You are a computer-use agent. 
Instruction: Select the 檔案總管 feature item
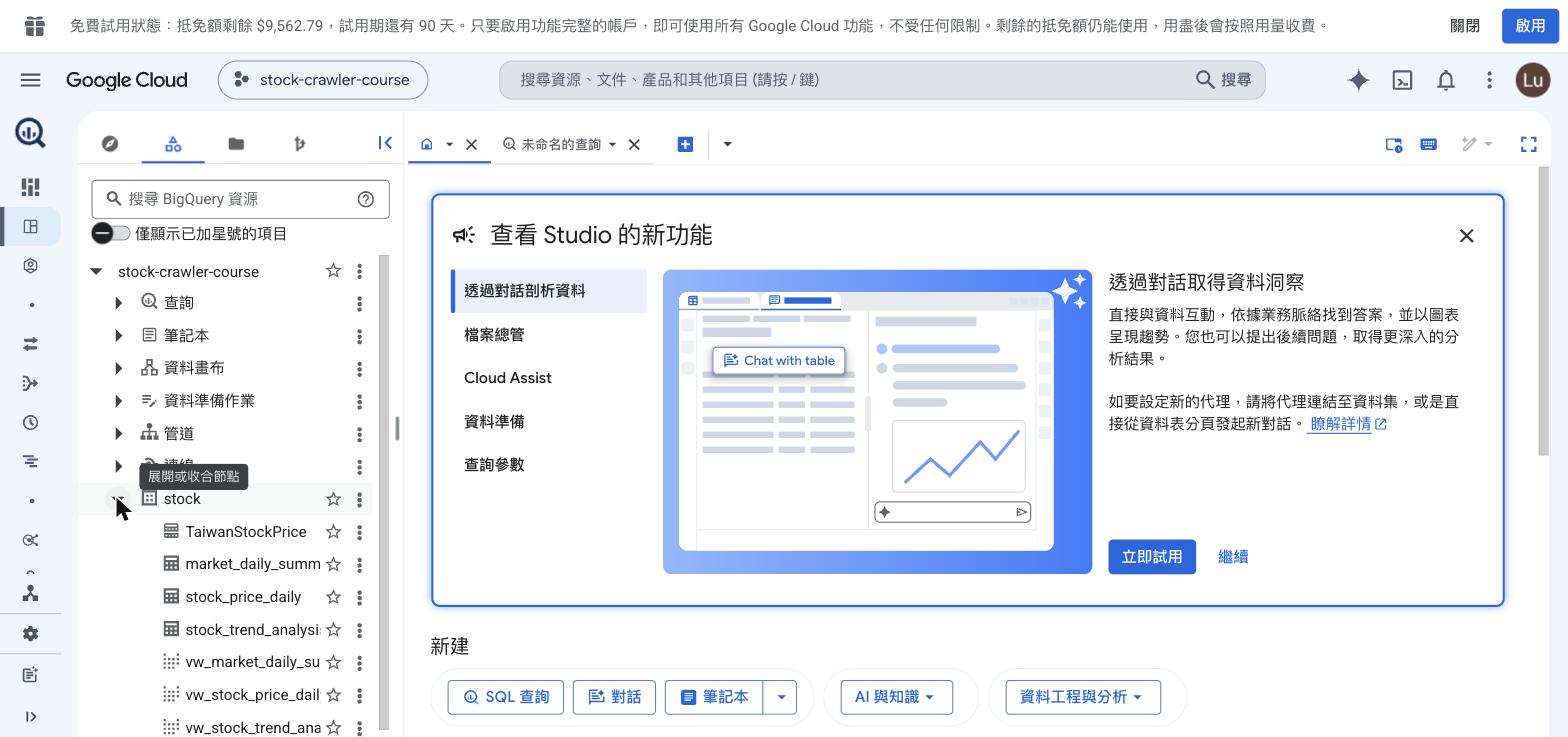click(549, 334)
